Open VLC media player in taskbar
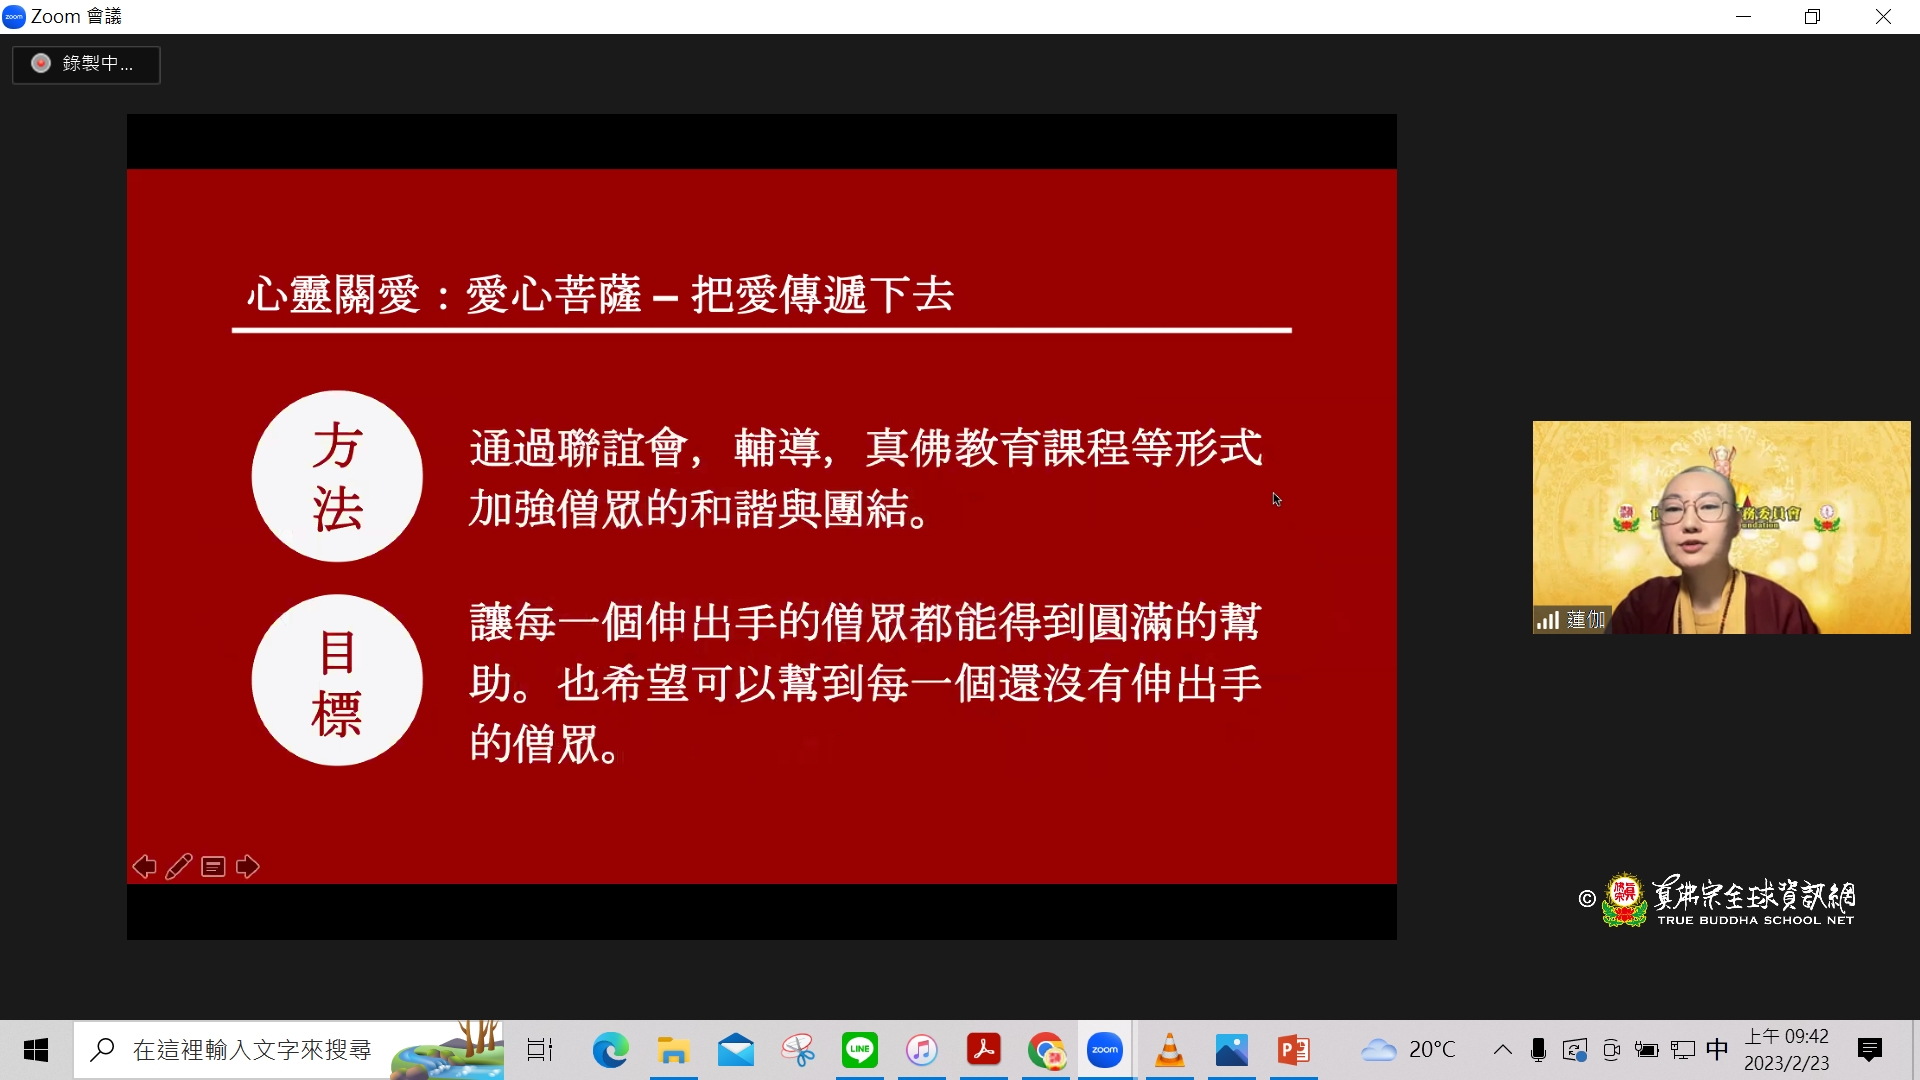 click(x=1169, y=1050)
